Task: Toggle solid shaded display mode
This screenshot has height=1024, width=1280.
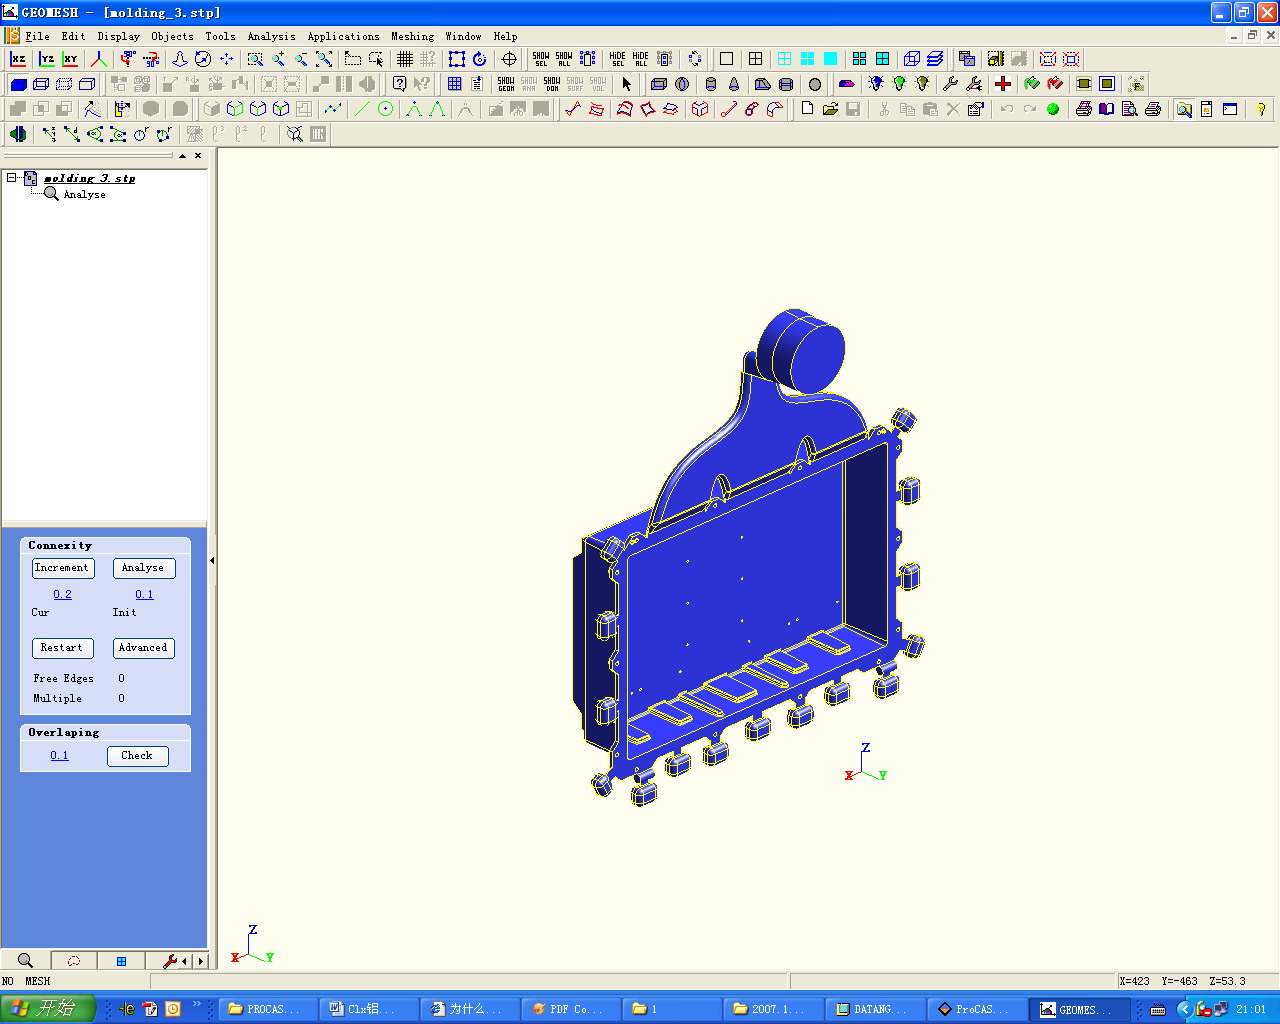Action: [18, 84]
